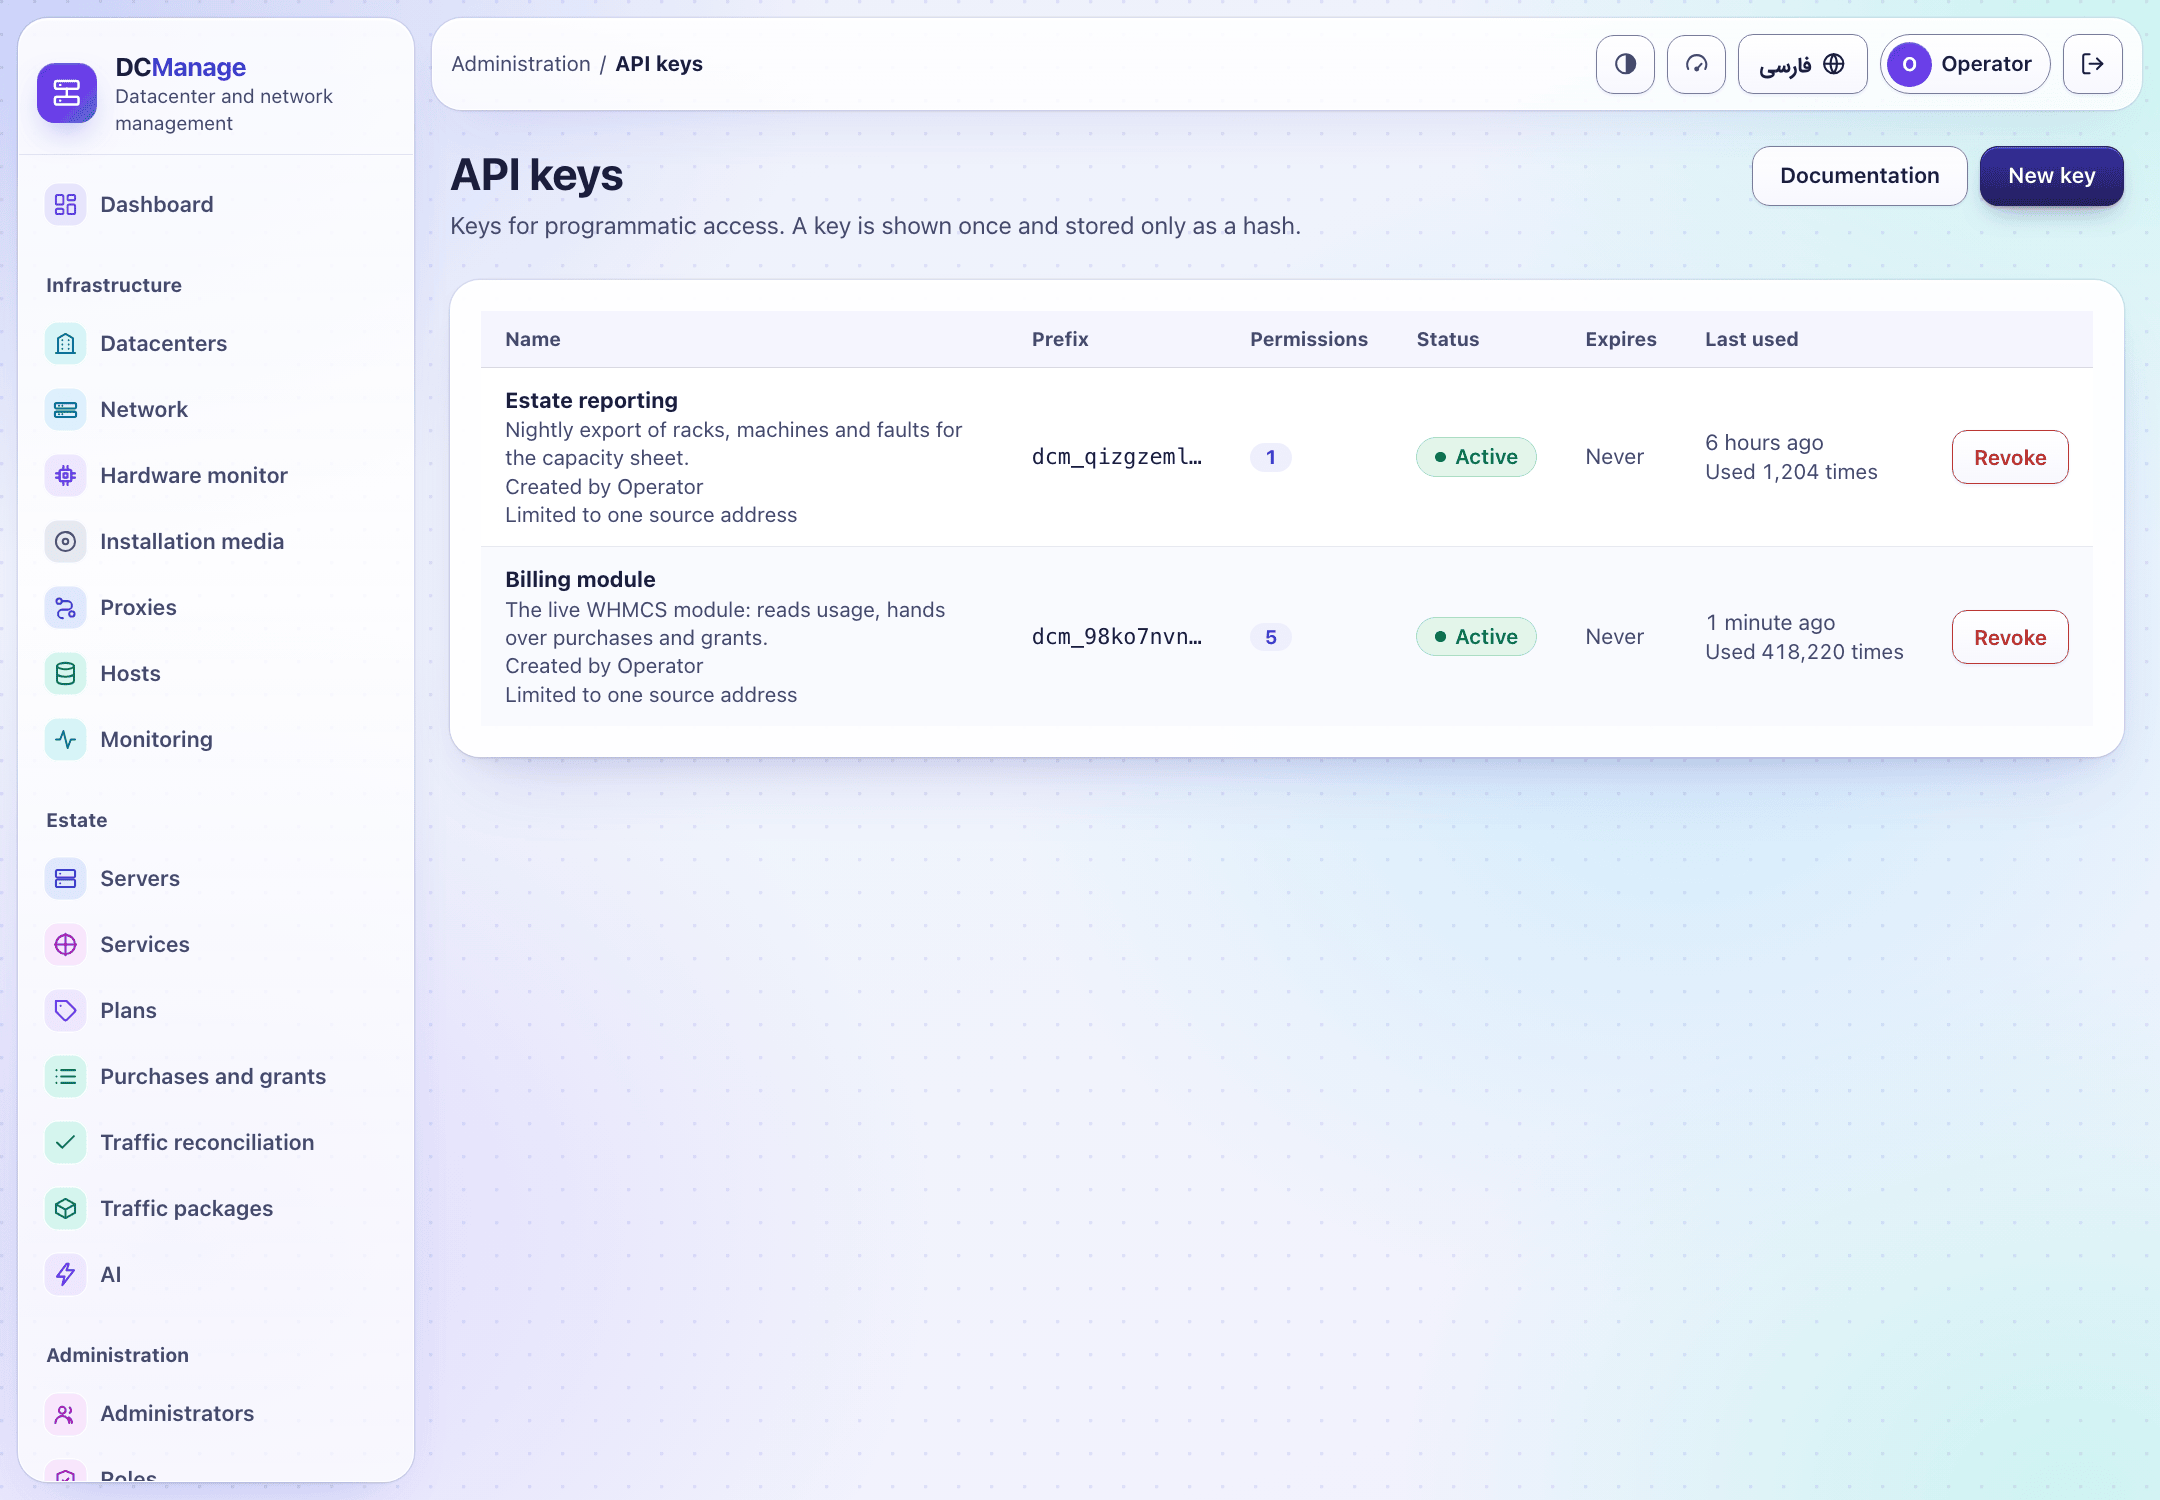The width and height of the screenshot is (2160, 1500).
Task: Navigate to Datacenters
Action: pos(216,344)
